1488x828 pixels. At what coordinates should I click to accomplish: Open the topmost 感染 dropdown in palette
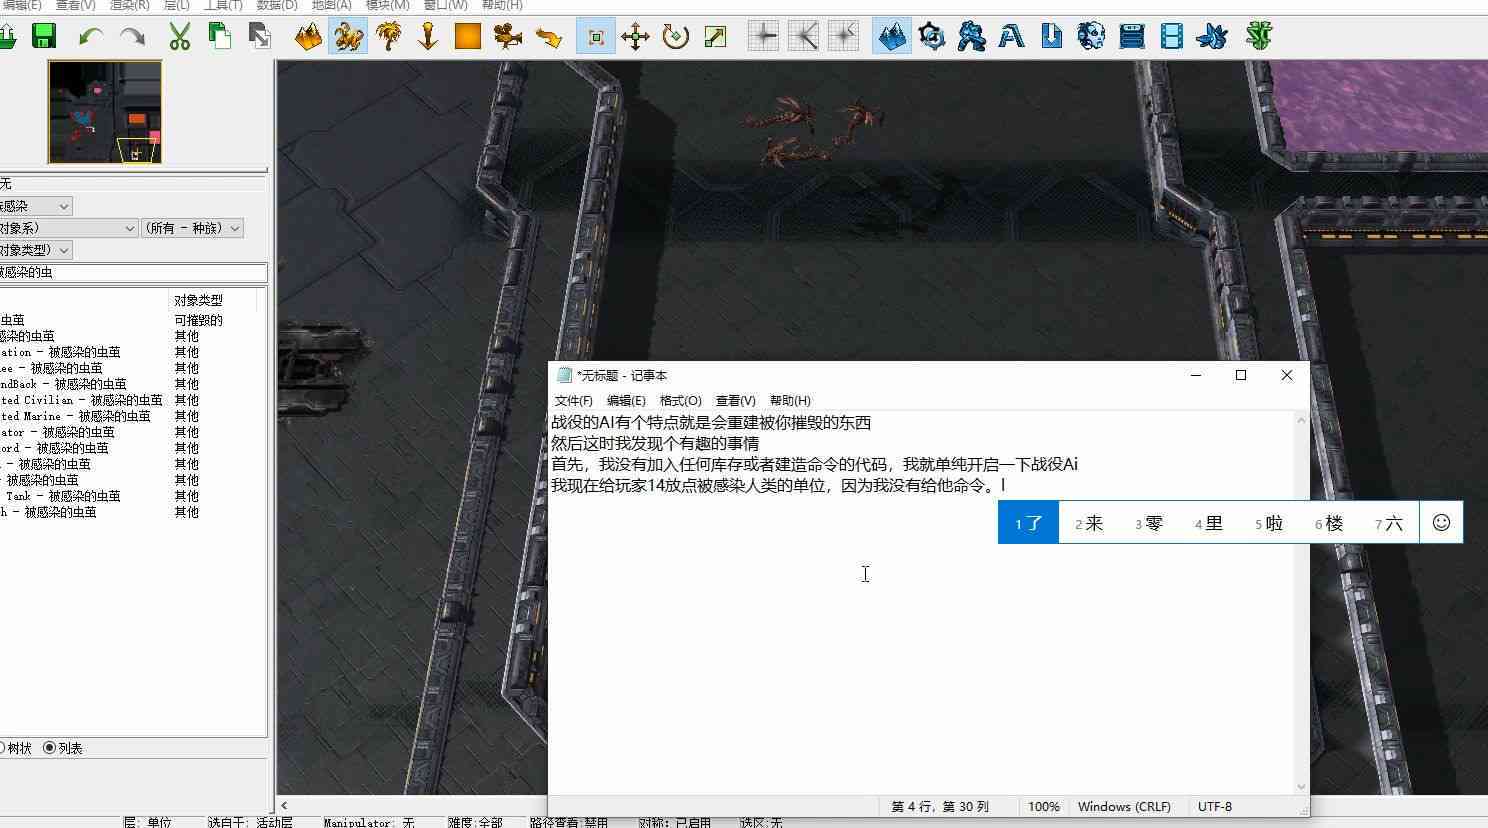36,206
